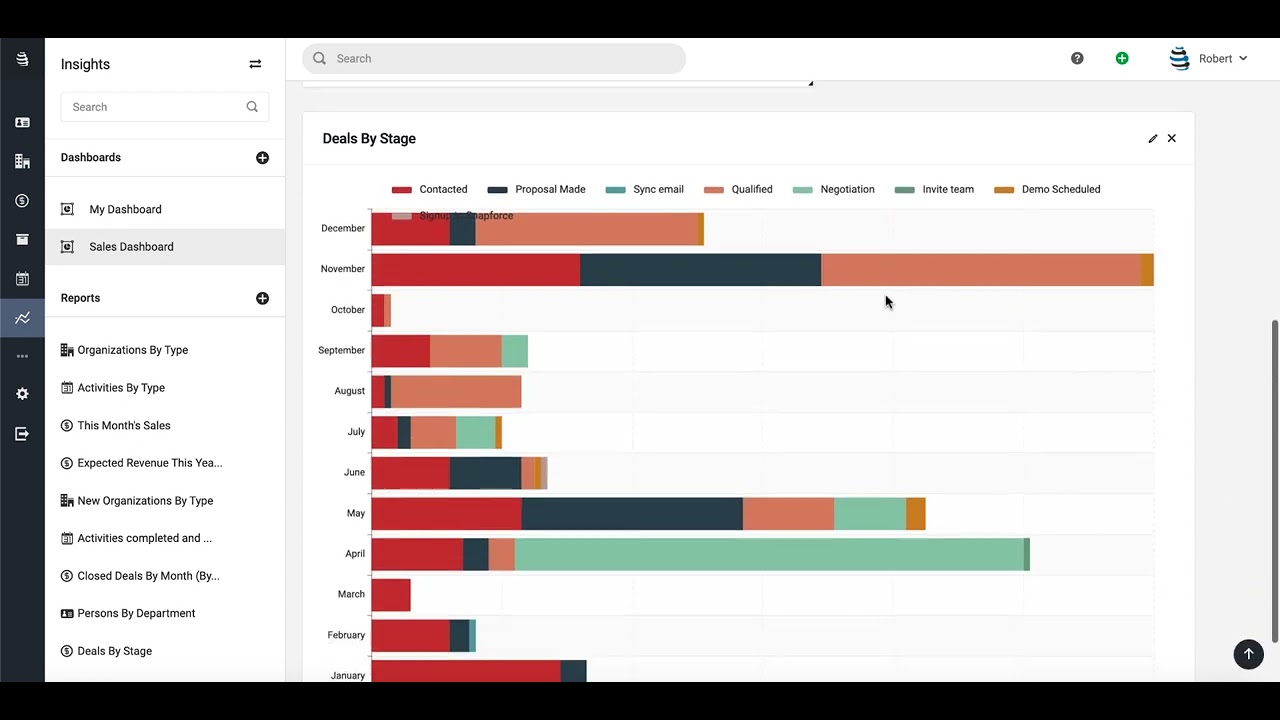Add a new report with the plus icon

262,298
